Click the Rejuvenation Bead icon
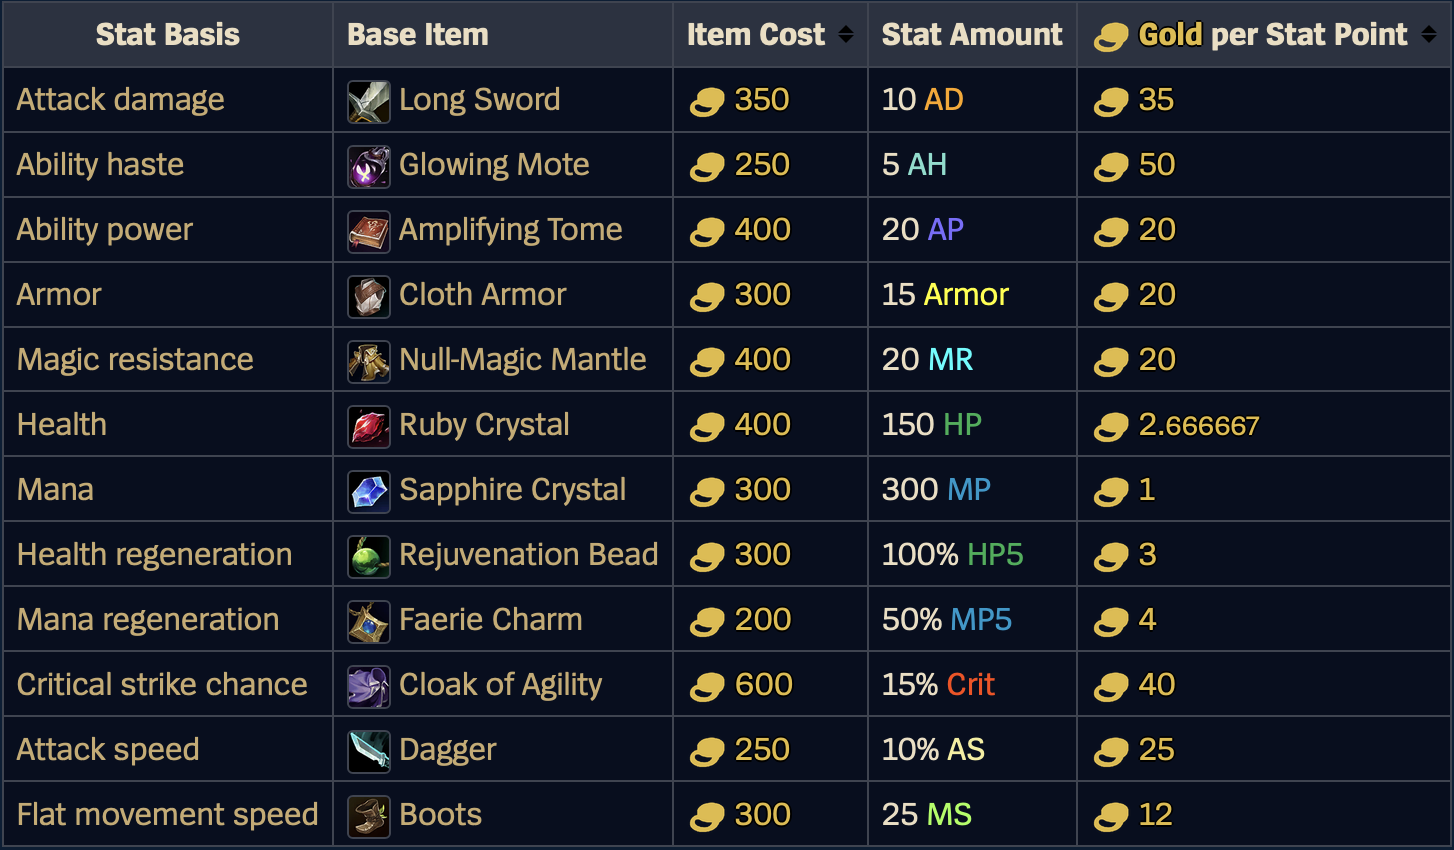The height and width of the screenshot is (850, 1454). 368,557
